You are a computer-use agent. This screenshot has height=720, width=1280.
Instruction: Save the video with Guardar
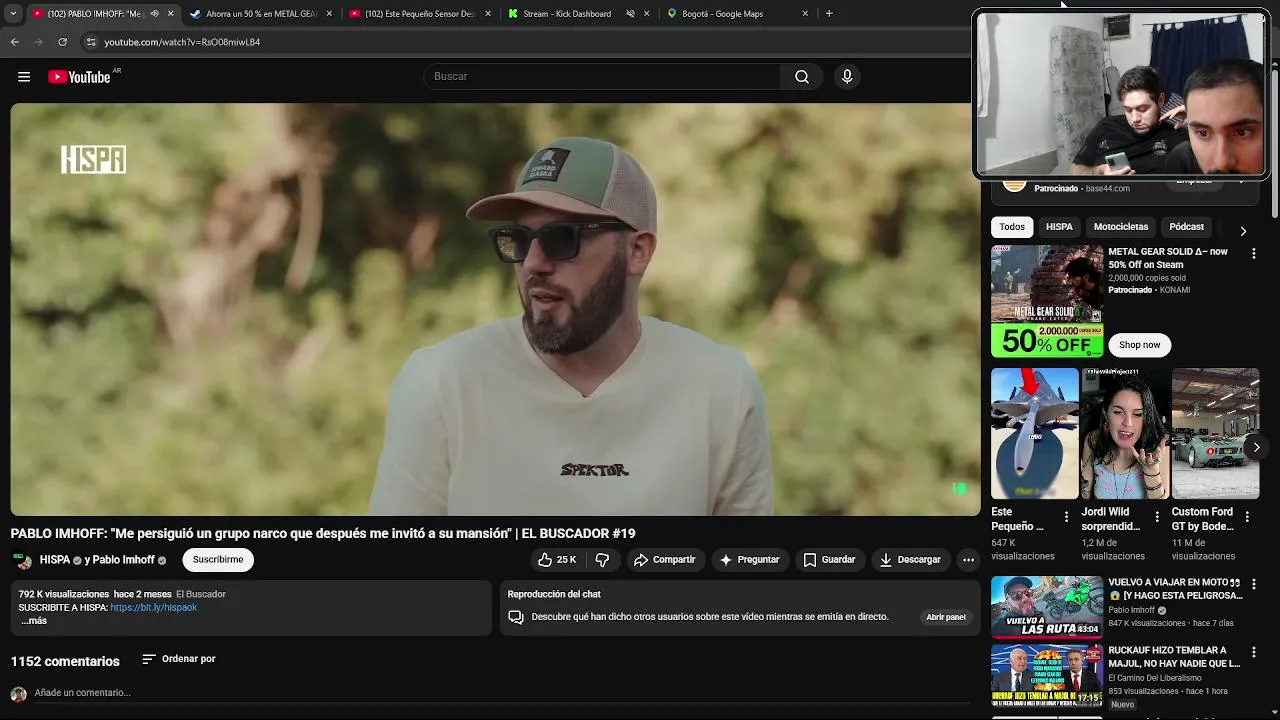click(829, 560)
